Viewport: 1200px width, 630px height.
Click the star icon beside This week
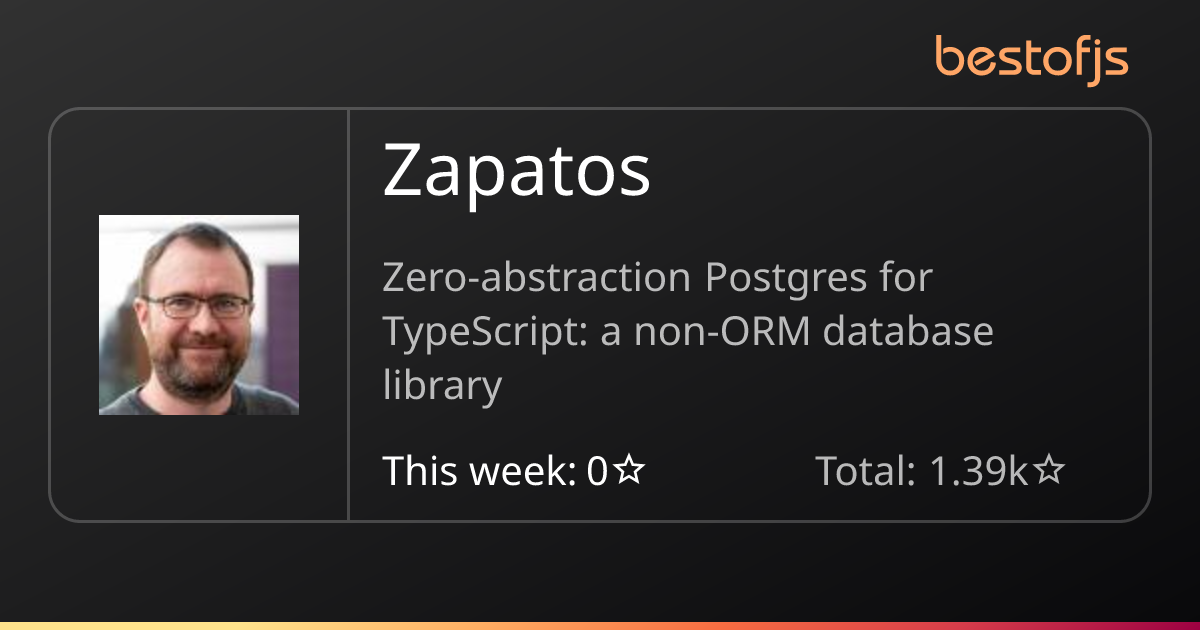click(629, 471)
